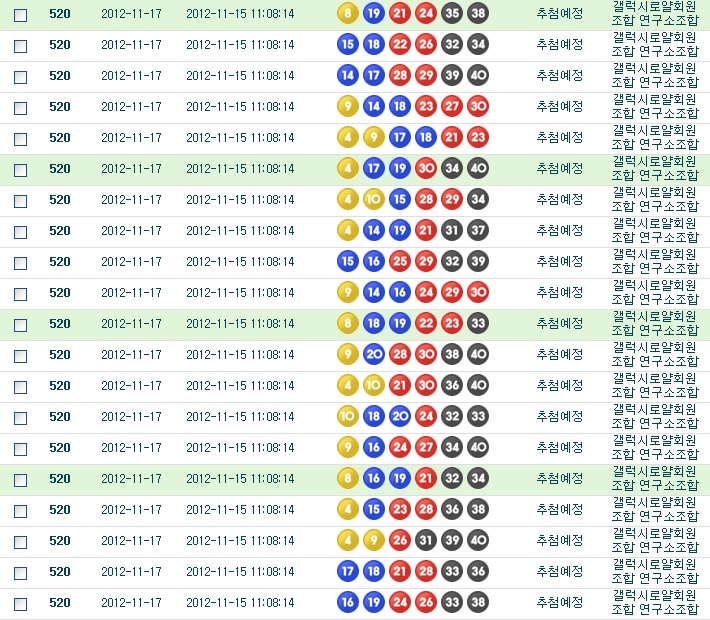Enable checkbox for row 16 19 24 26 33 38
The image size is (710, 620).
point(20,604)
